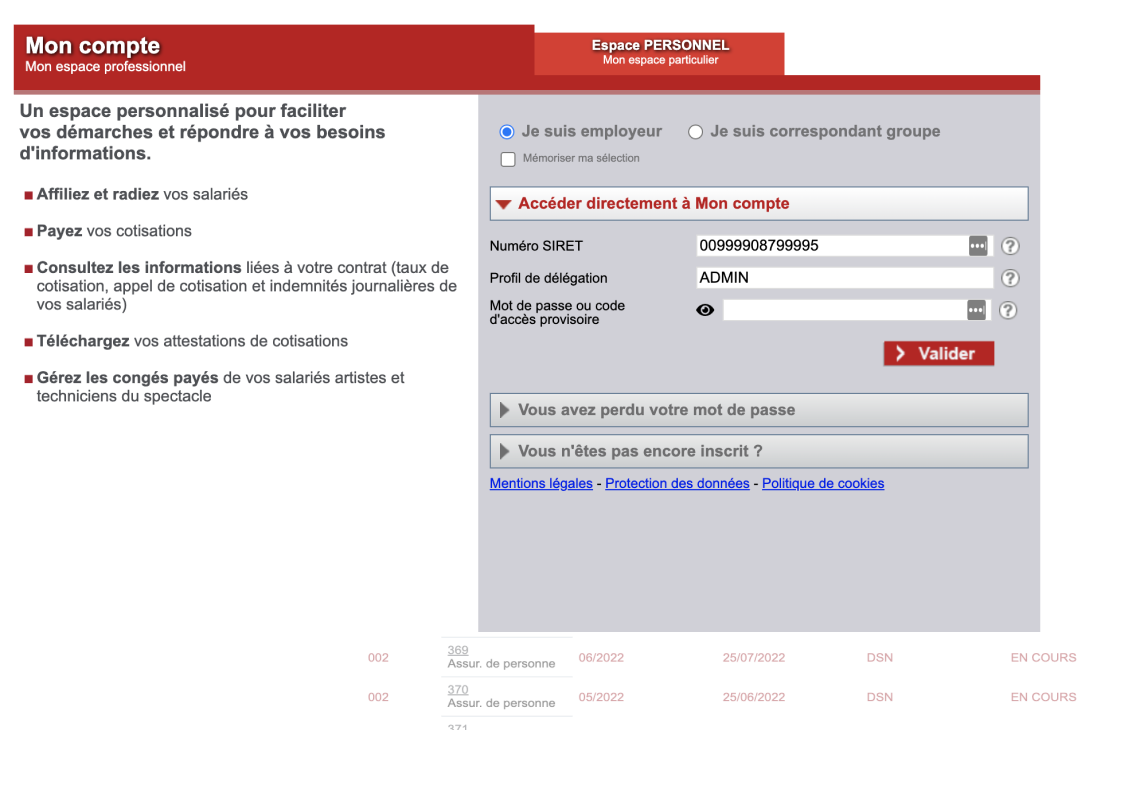Click inside the Numéro SIRET input field

coord(830,246)
